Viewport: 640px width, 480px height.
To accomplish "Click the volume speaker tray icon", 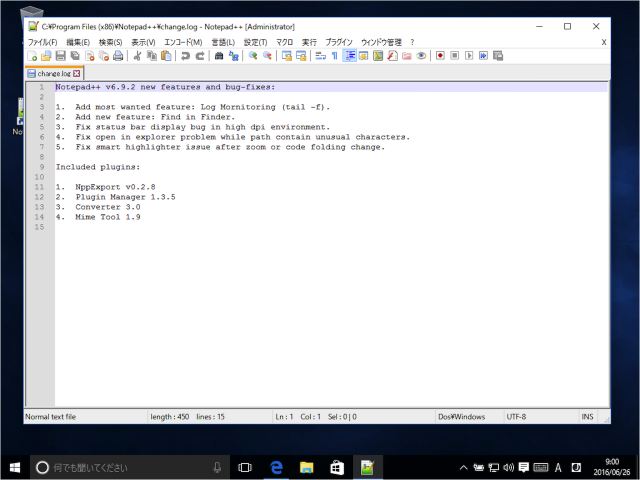I will (x=508, y=468).
